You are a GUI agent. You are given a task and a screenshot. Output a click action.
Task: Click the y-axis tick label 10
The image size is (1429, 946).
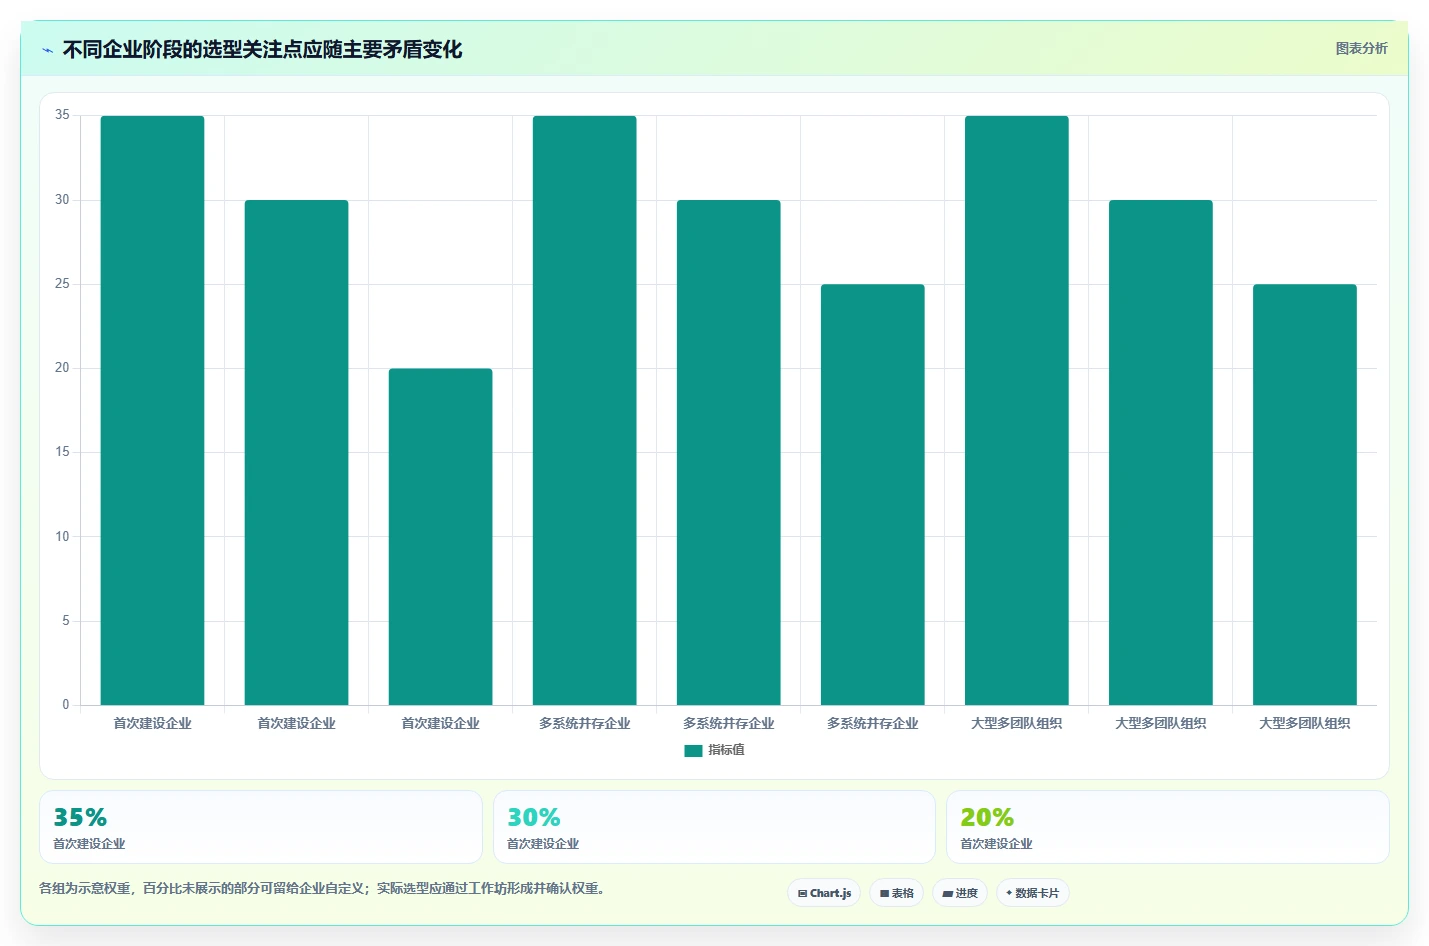point(62,537)
